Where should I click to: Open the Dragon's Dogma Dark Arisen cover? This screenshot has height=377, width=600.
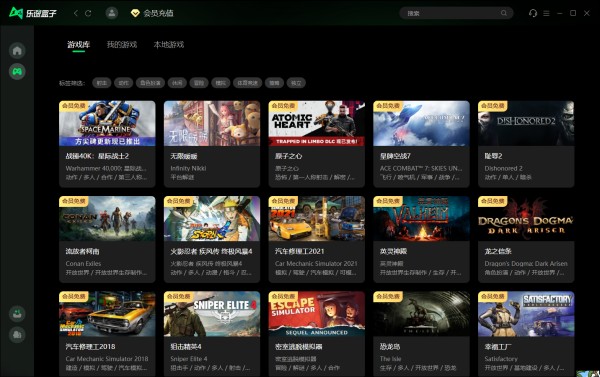coord(526,219)
